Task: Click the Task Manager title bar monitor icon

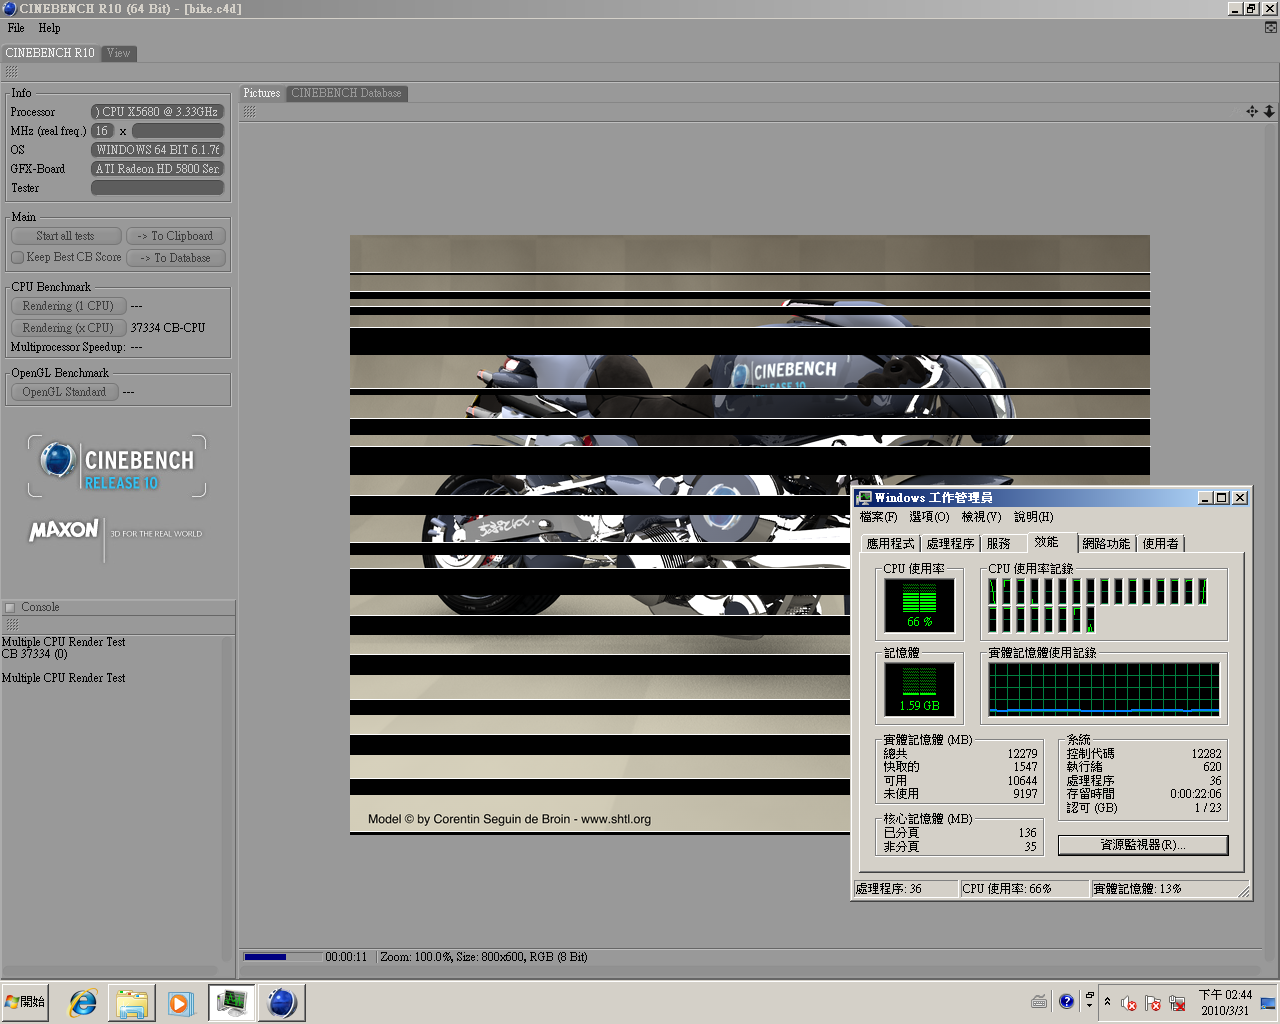Action: (864, 498)
